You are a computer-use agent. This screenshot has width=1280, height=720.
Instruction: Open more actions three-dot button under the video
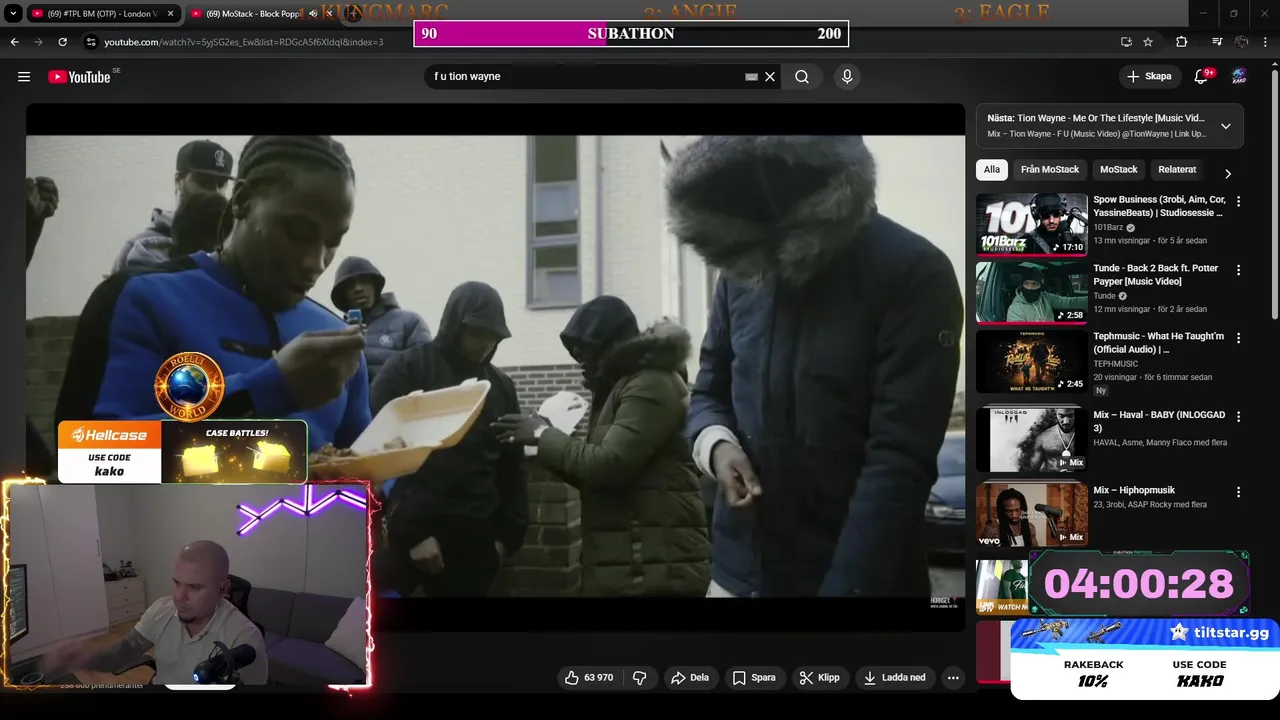[953, 678]
